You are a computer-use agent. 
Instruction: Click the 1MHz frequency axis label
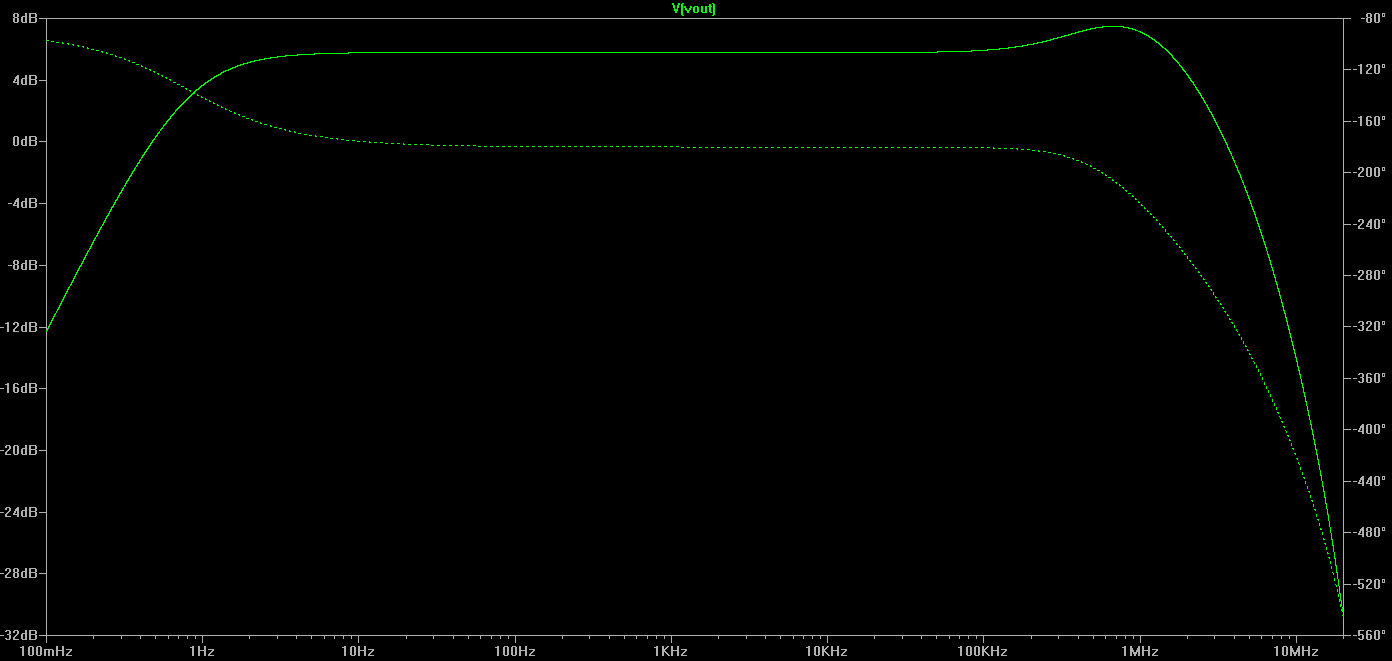click(x=1138, y=651)
